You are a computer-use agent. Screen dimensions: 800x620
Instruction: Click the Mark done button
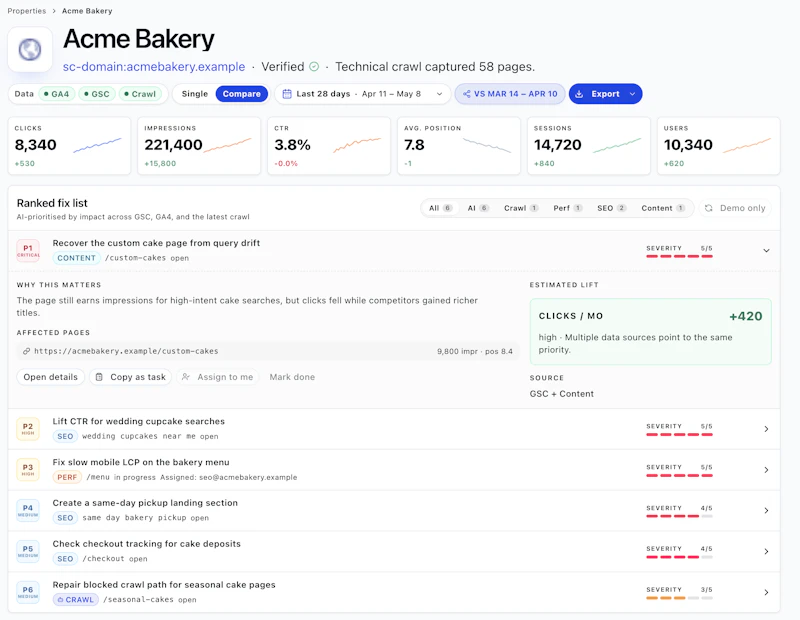point(292,377)
